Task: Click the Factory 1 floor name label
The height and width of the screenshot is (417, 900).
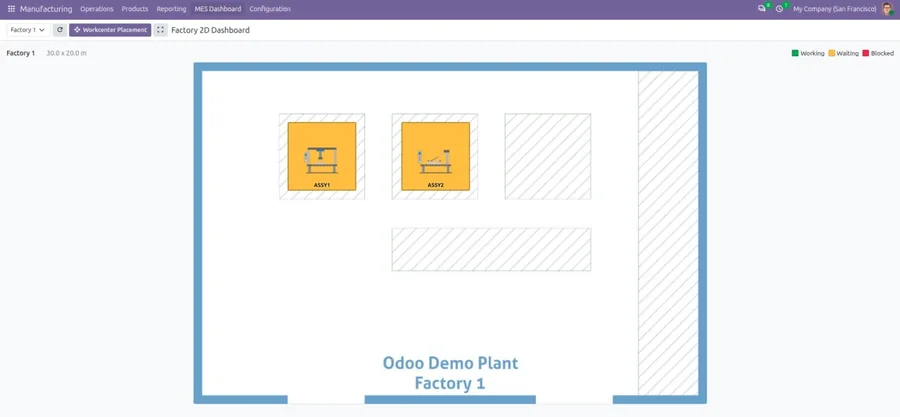Action: [21, 53]
